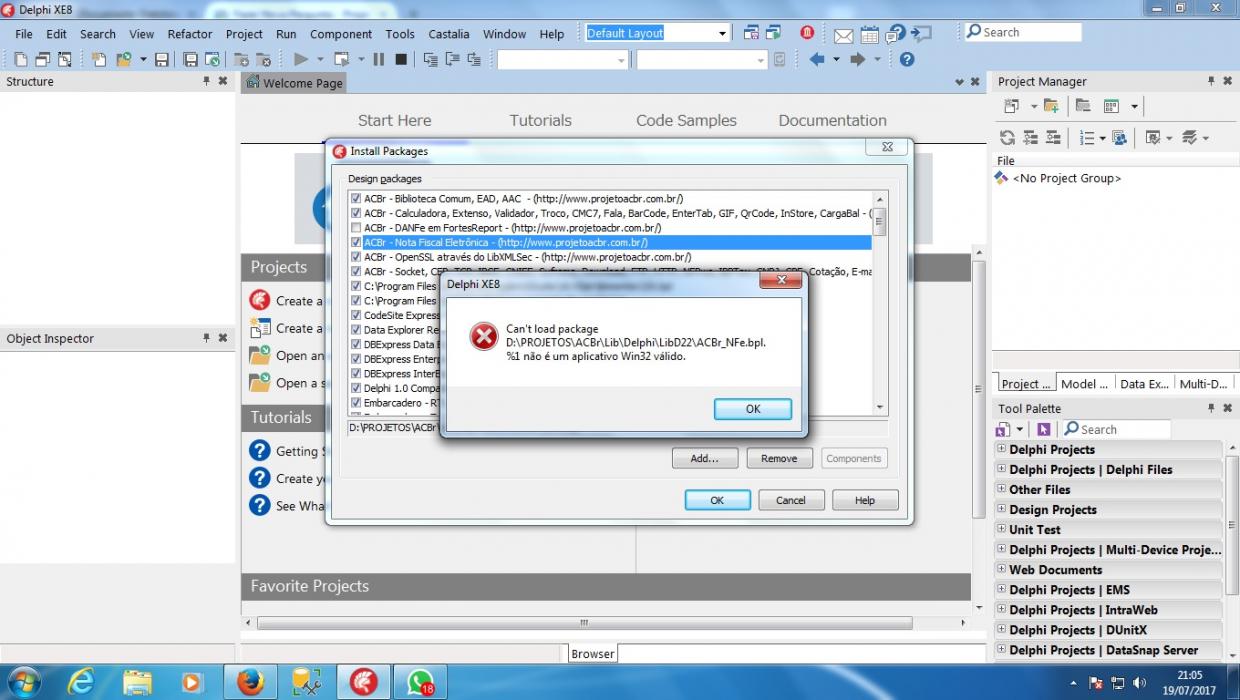This screenshot has height=700, width=1240.
Task: Toggle Data Explorer package checkbox
Action: click(x=355, y=329)
